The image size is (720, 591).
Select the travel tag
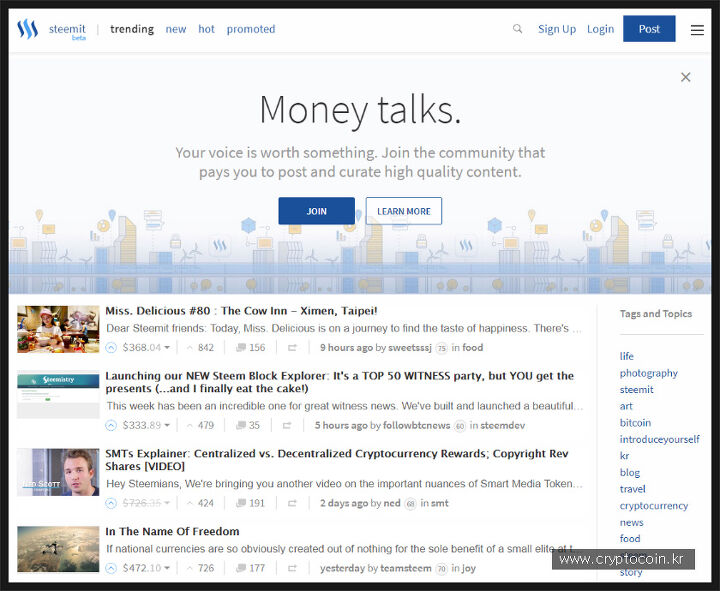[632, 489]
